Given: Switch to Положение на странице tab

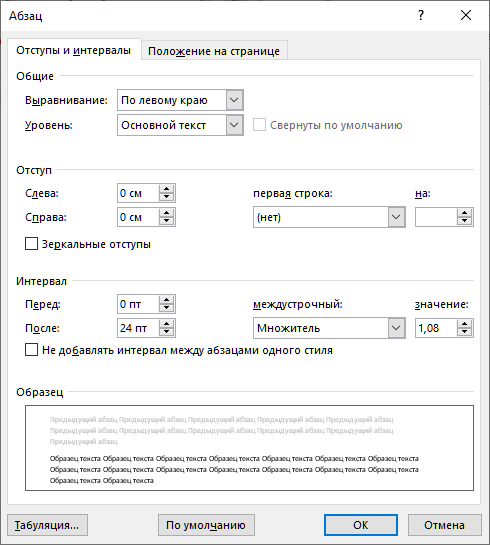Looking at the screenshot, I should 214,51.
